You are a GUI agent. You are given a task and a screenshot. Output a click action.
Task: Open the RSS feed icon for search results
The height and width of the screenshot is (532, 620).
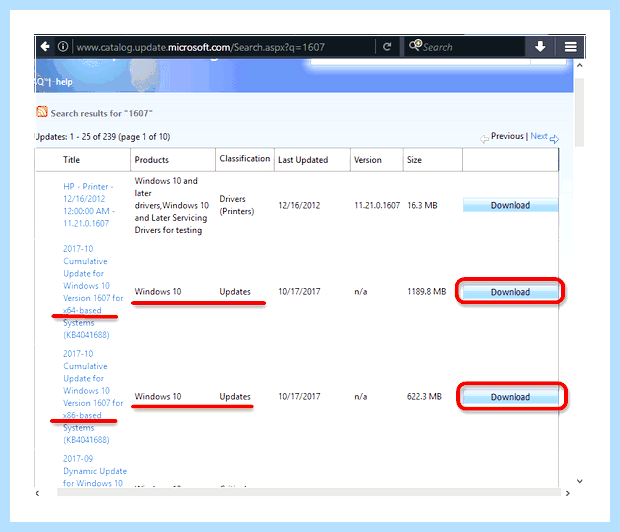42,112
